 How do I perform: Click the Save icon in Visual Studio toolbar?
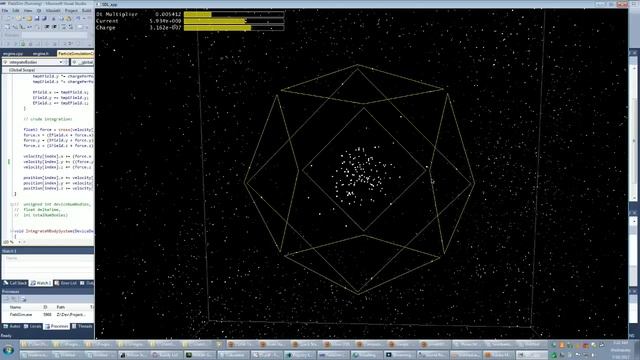point(36,18)
